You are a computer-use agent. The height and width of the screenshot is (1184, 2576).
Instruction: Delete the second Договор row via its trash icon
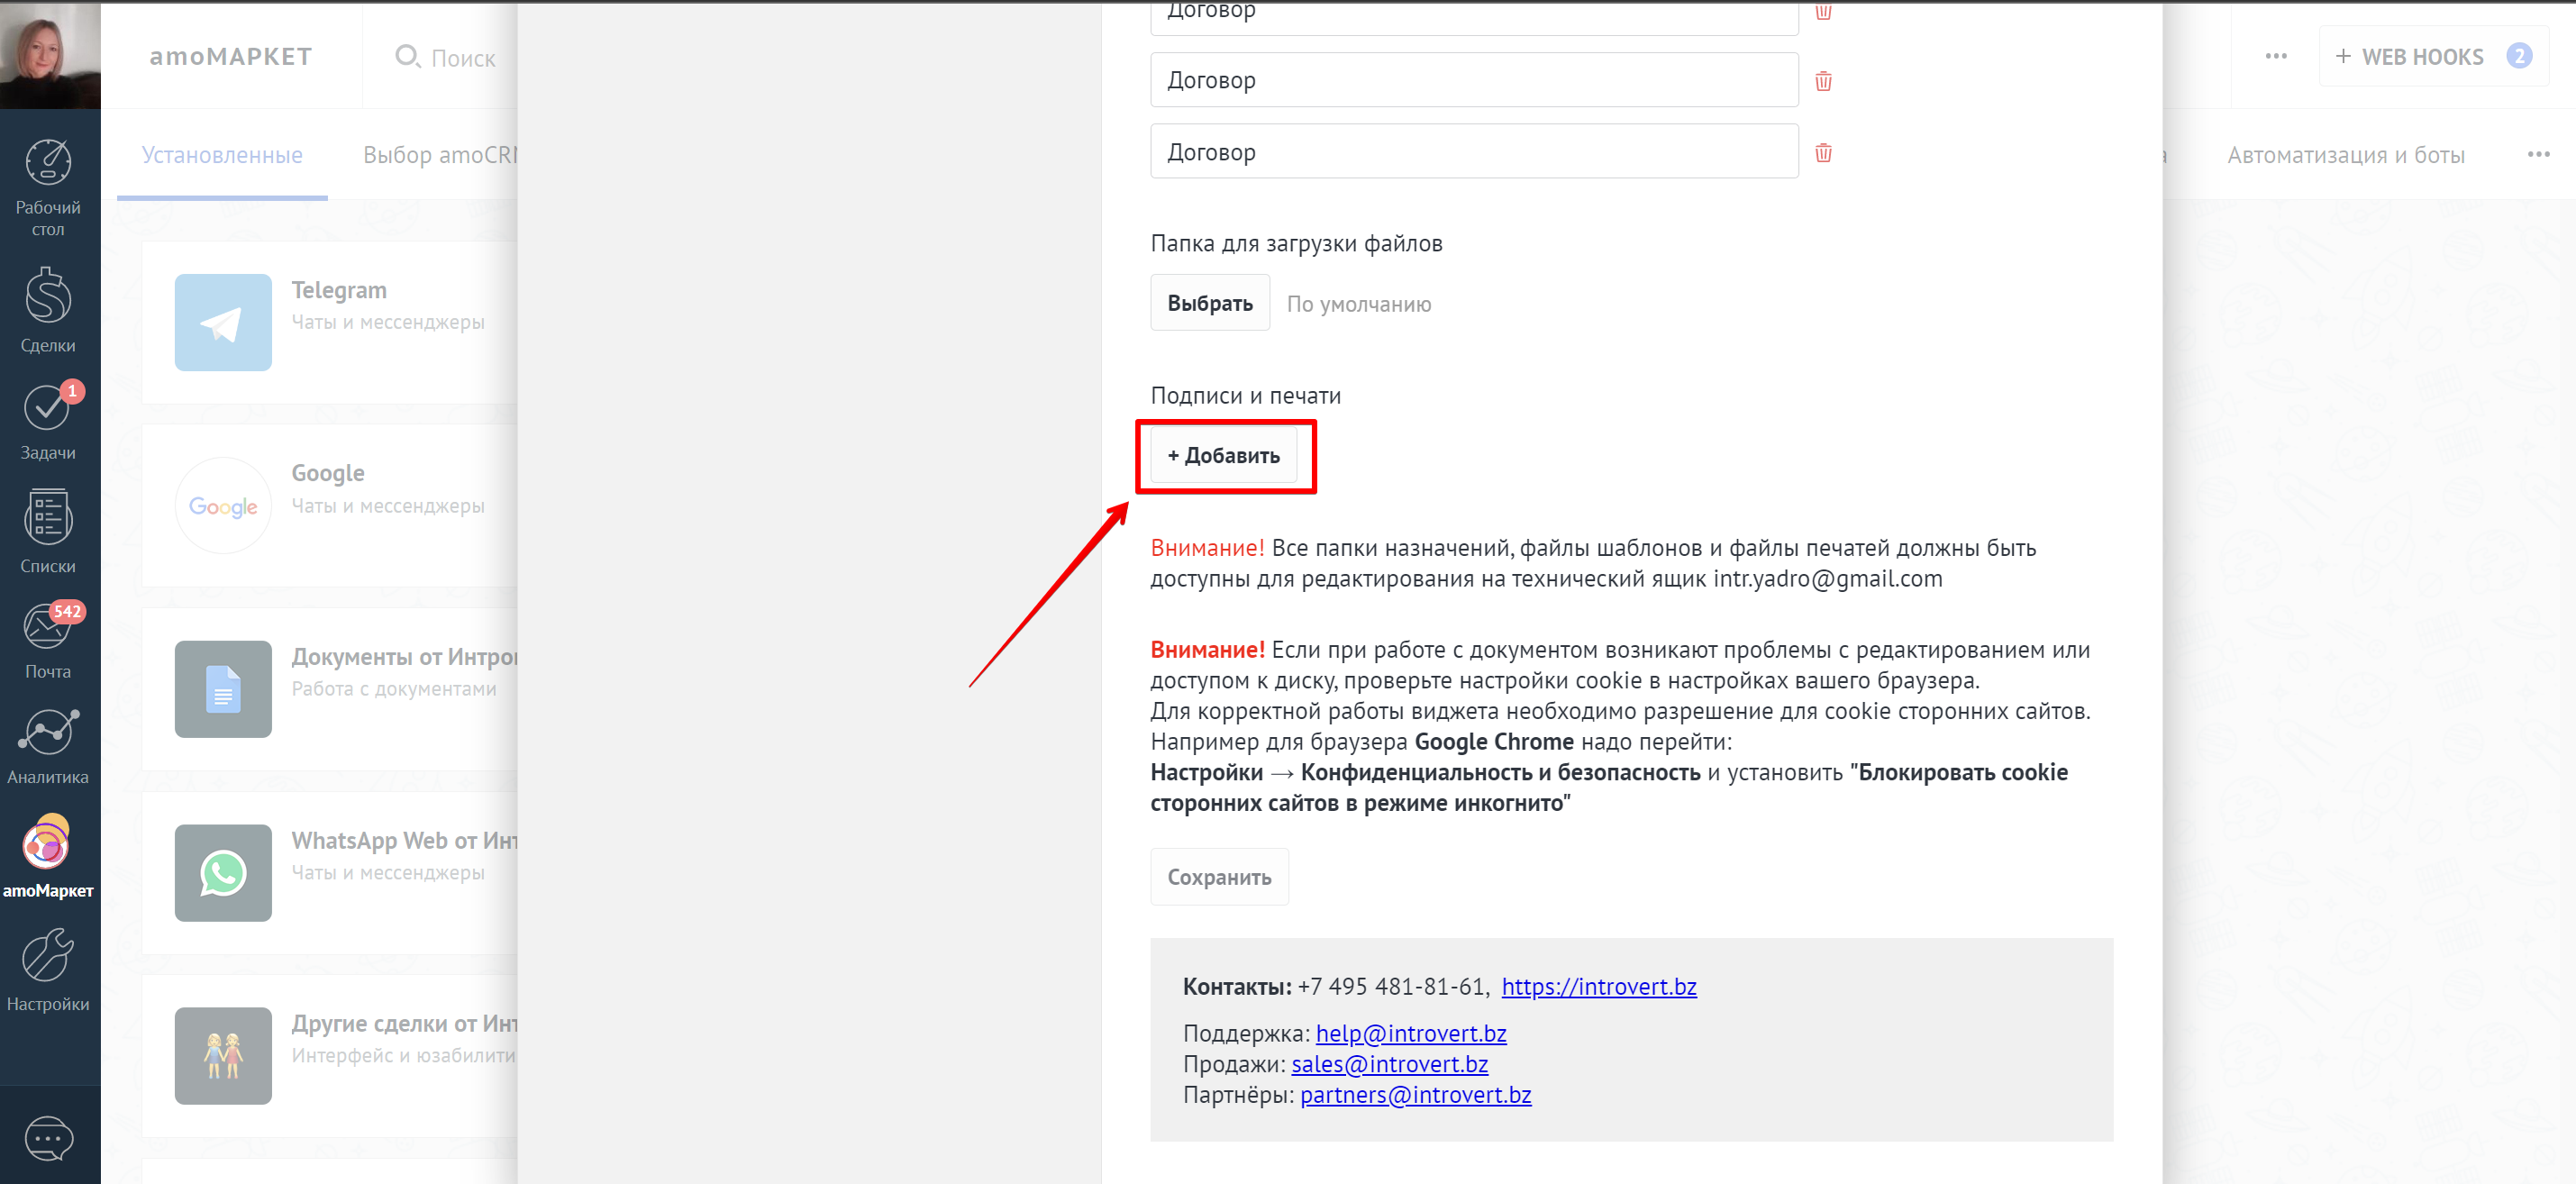(x=1823, y=81)
